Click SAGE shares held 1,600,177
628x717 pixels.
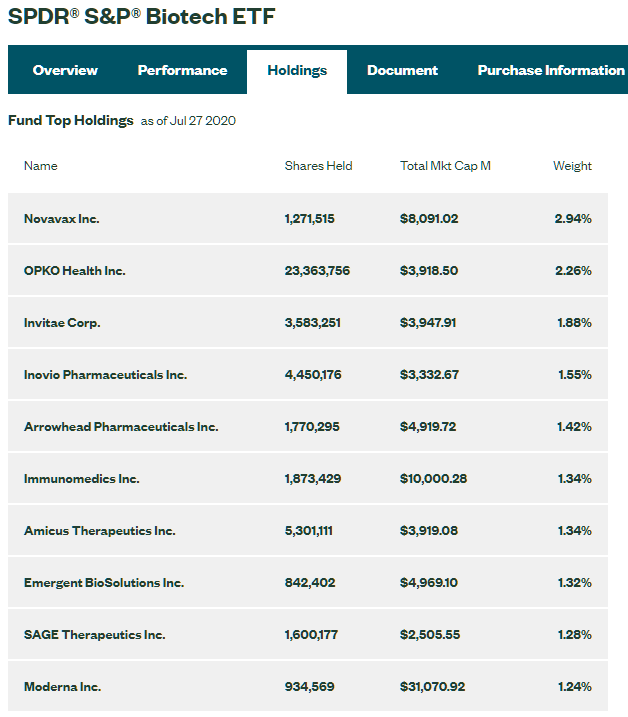(311, 635)
